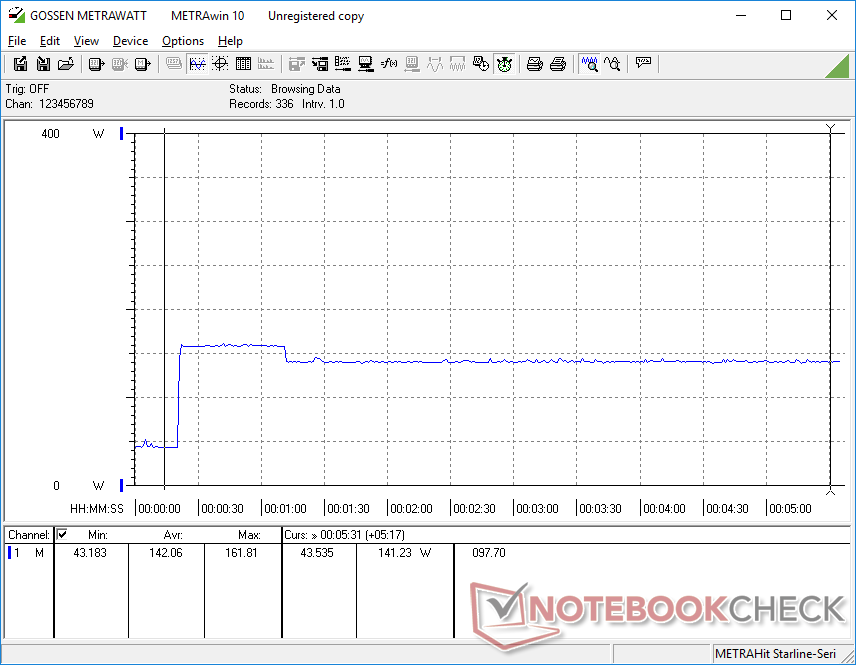Open the clock timer settings icon
This screenshot has height=665, width=856.
tap(480, 64)
